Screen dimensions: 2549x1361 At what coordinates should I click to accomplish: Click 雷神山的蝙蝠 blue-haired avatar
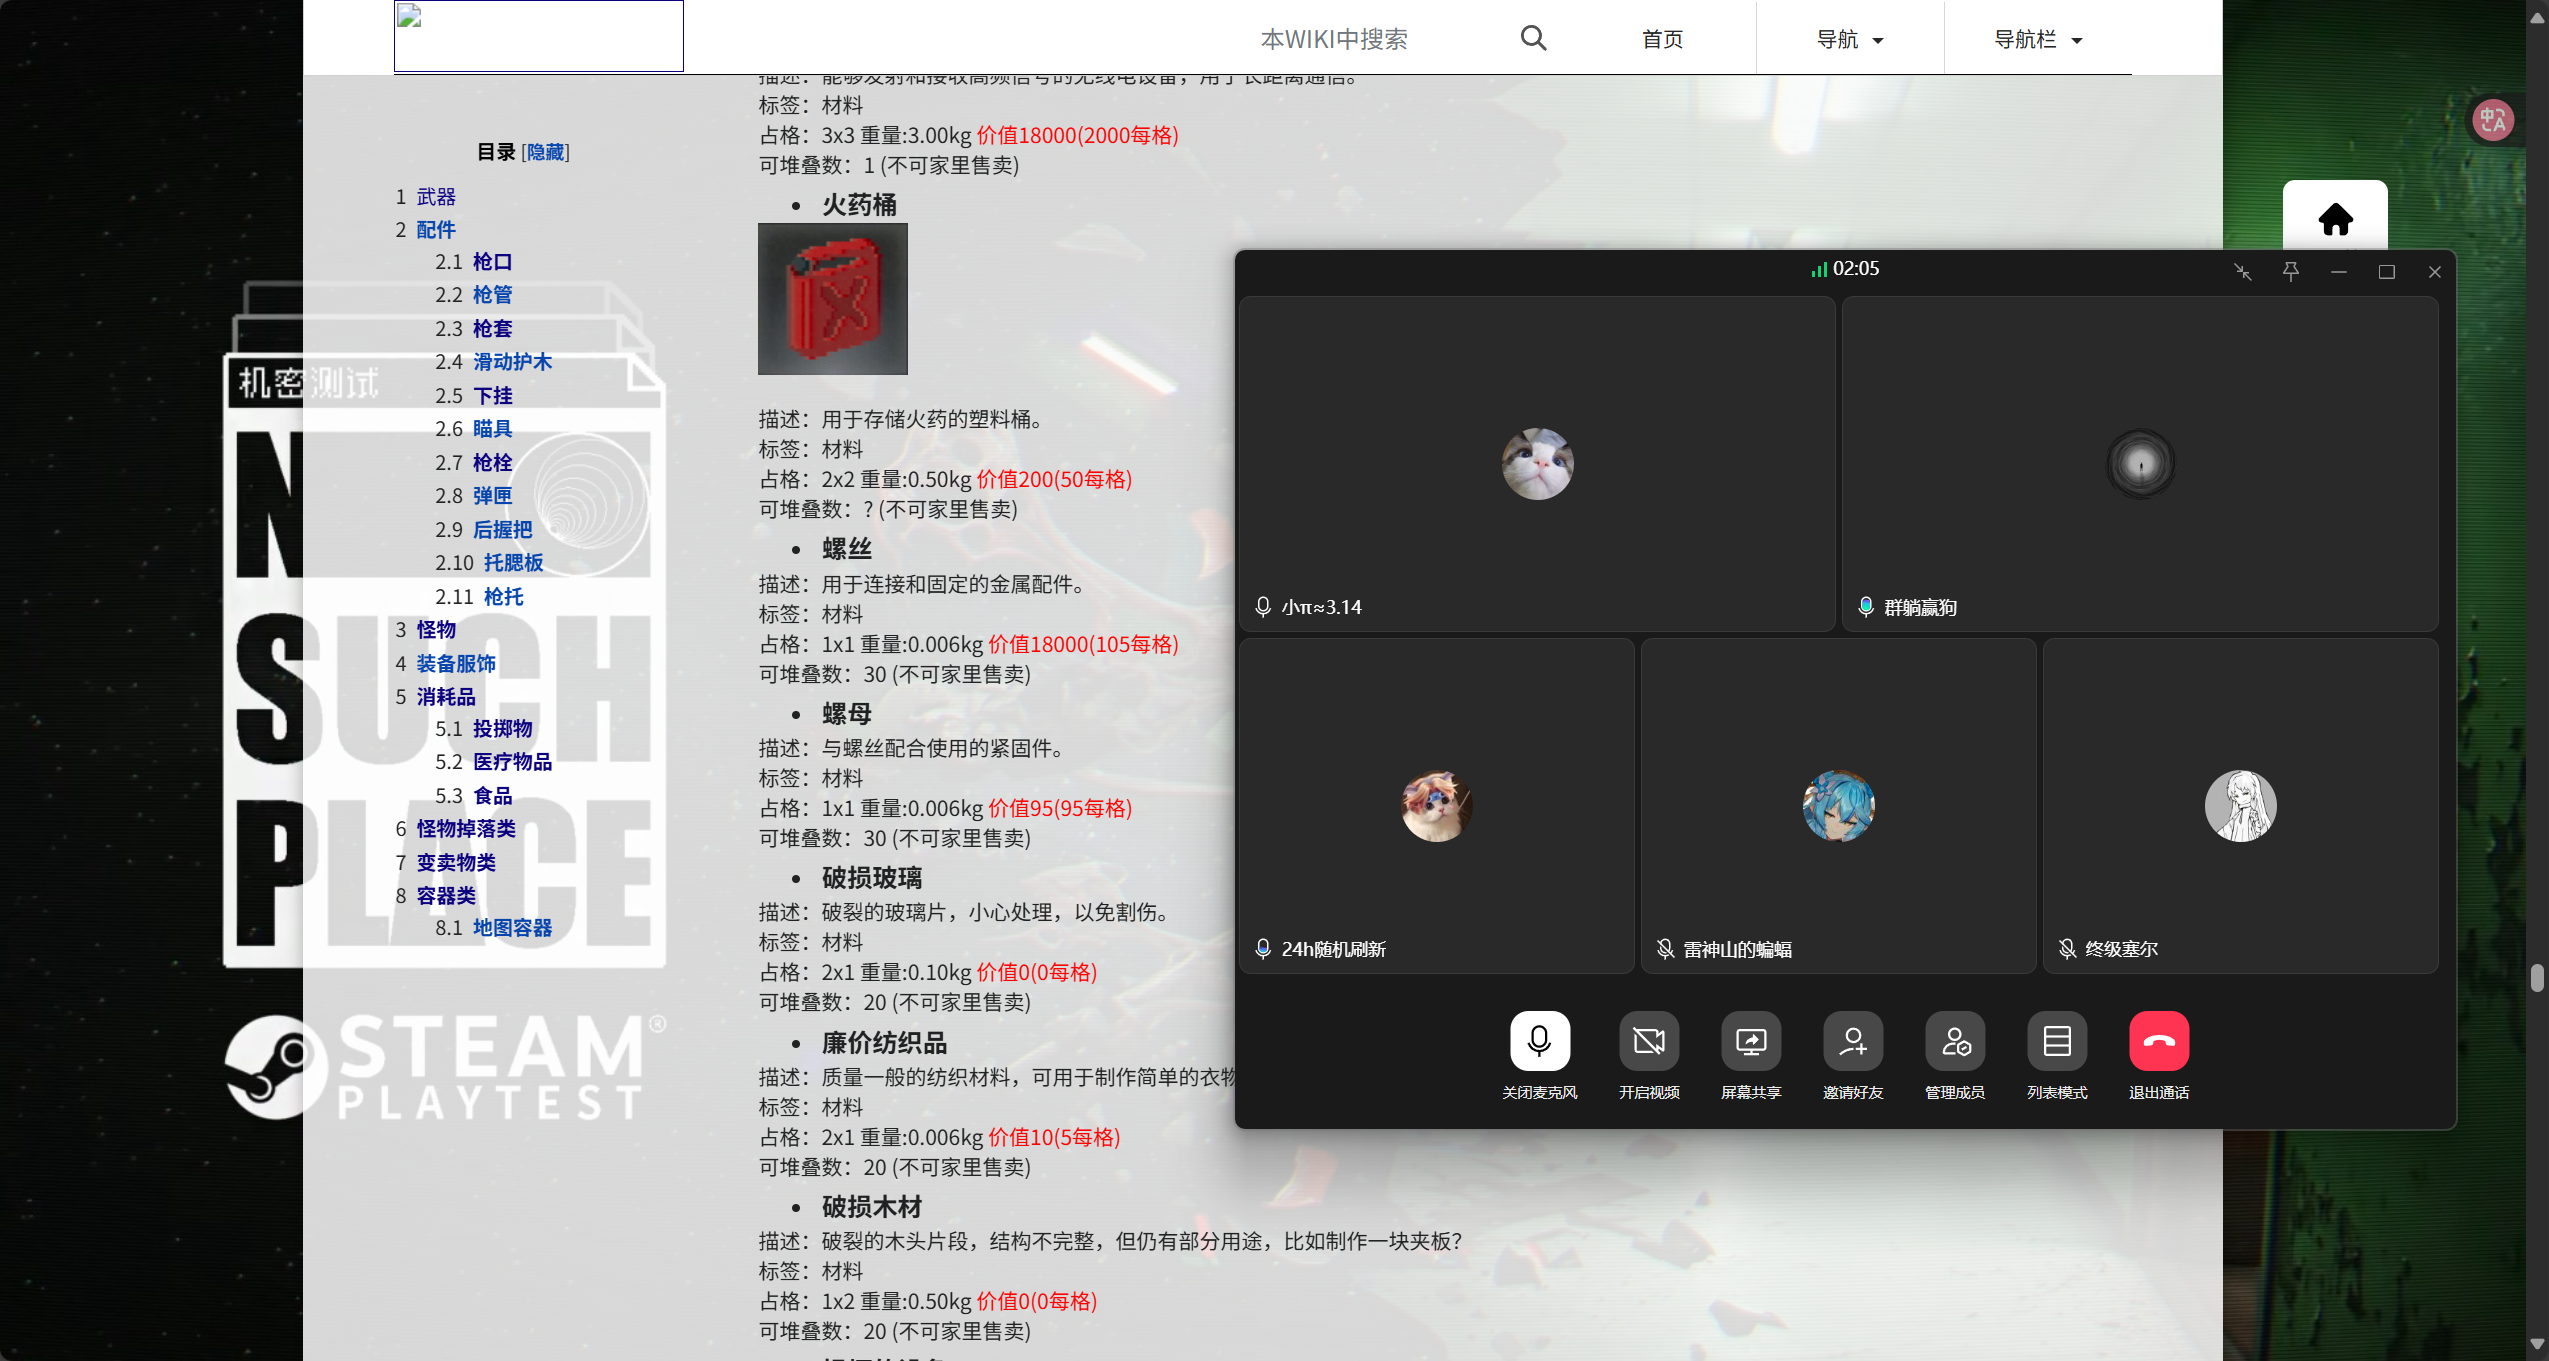click(1838, 806)
